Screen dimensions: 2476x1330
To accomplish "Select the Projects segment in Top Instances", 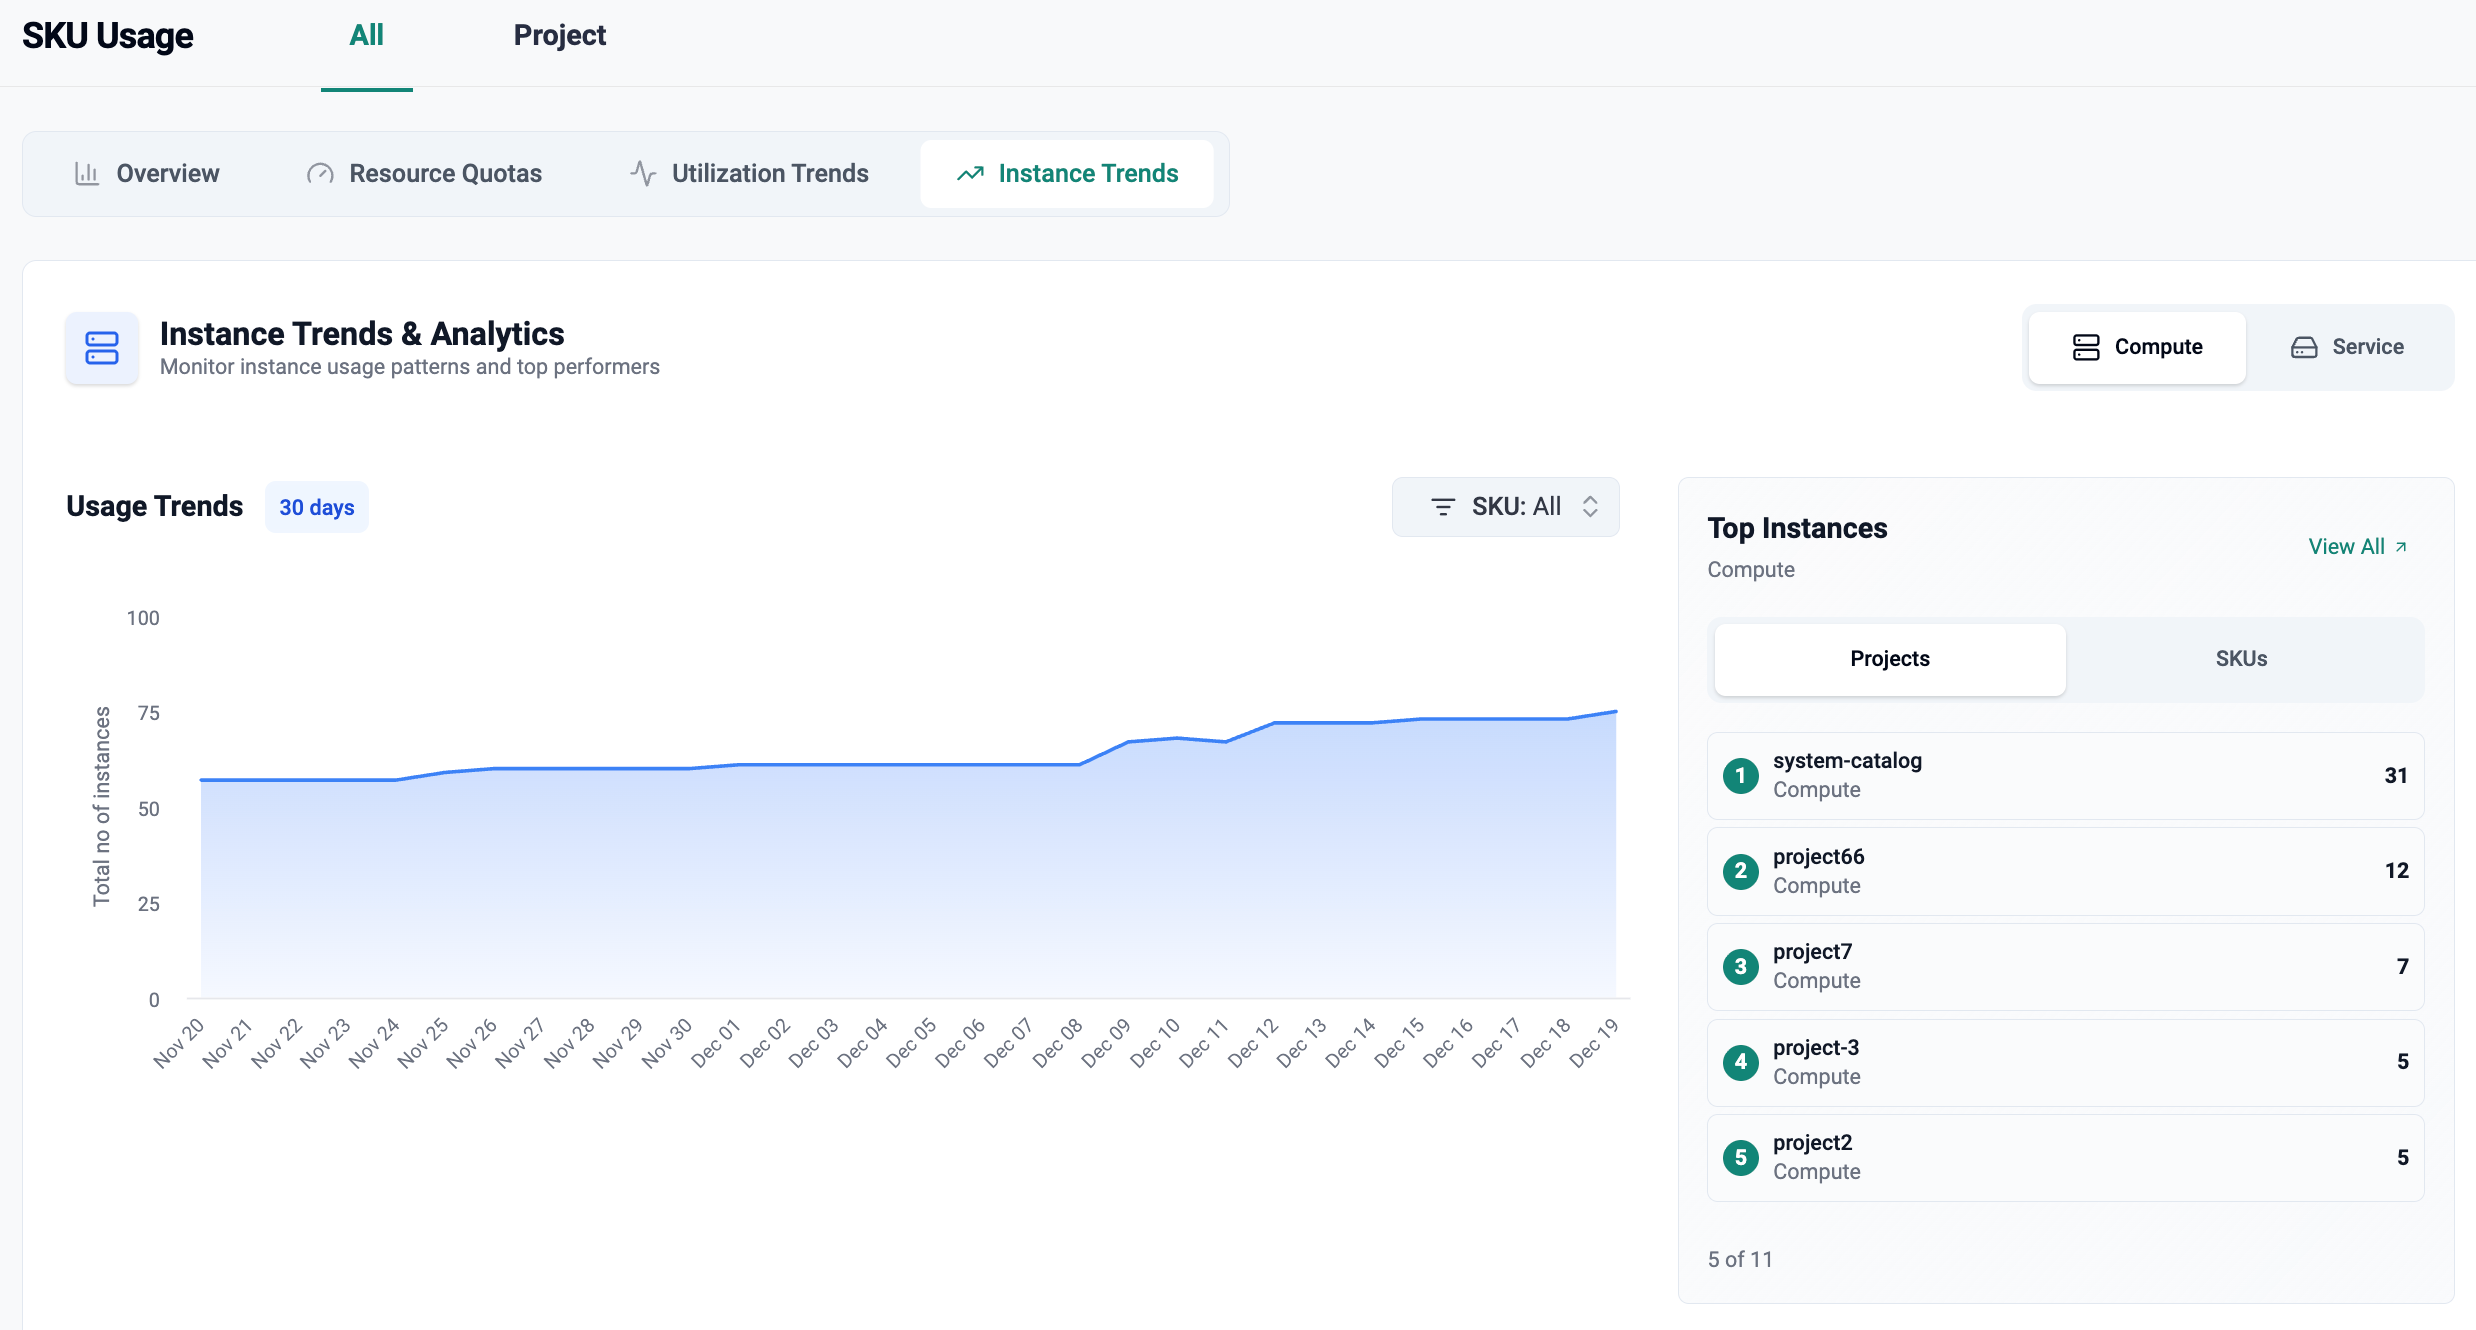I will (1889, 659).
